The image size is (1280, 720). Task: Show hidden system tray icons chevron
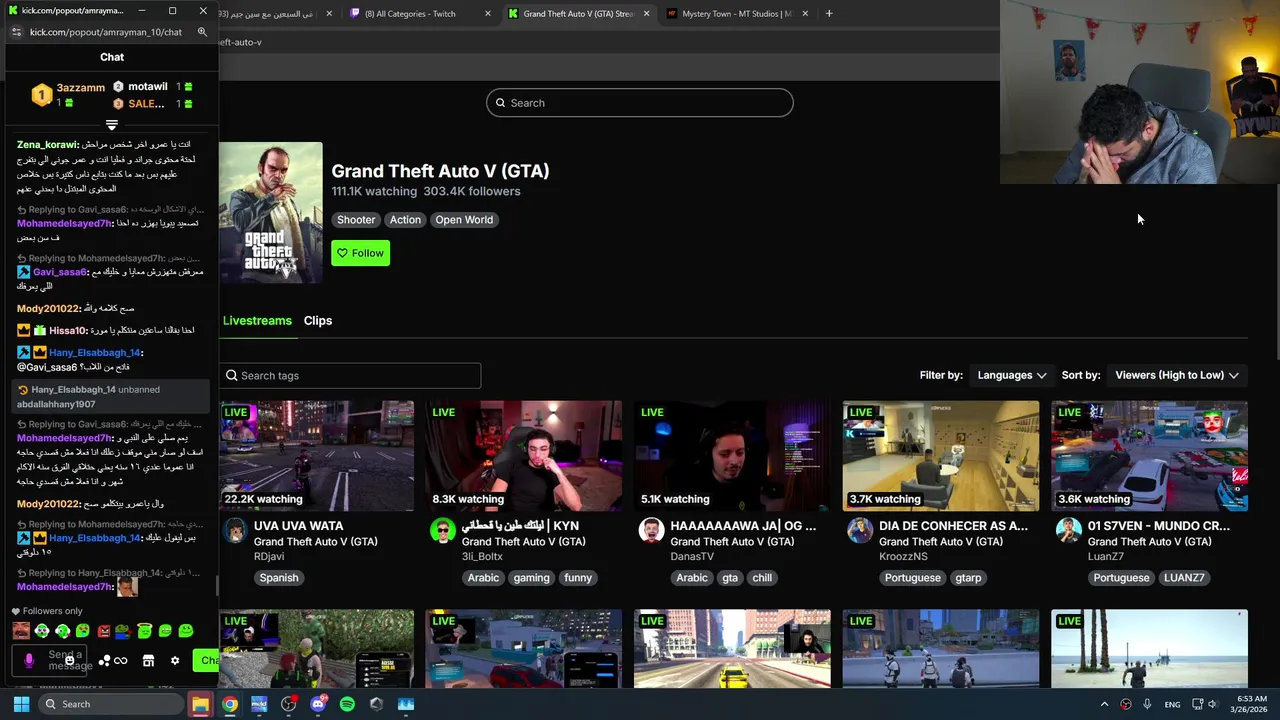click(1104, 704)
